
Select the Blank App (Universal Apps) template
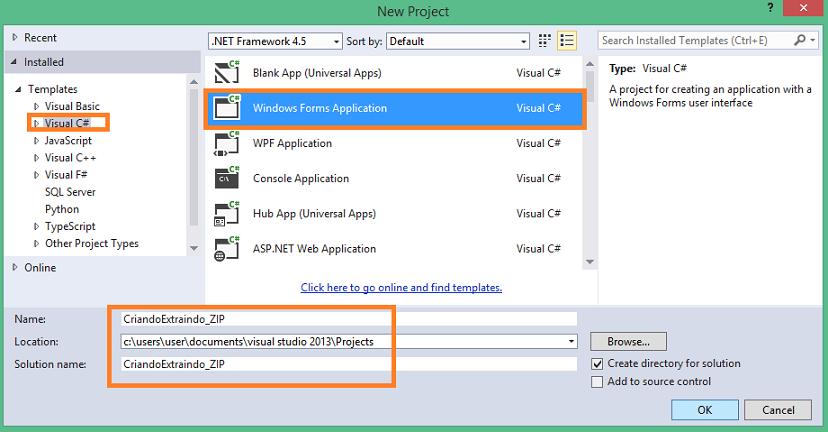coord(395,72)
